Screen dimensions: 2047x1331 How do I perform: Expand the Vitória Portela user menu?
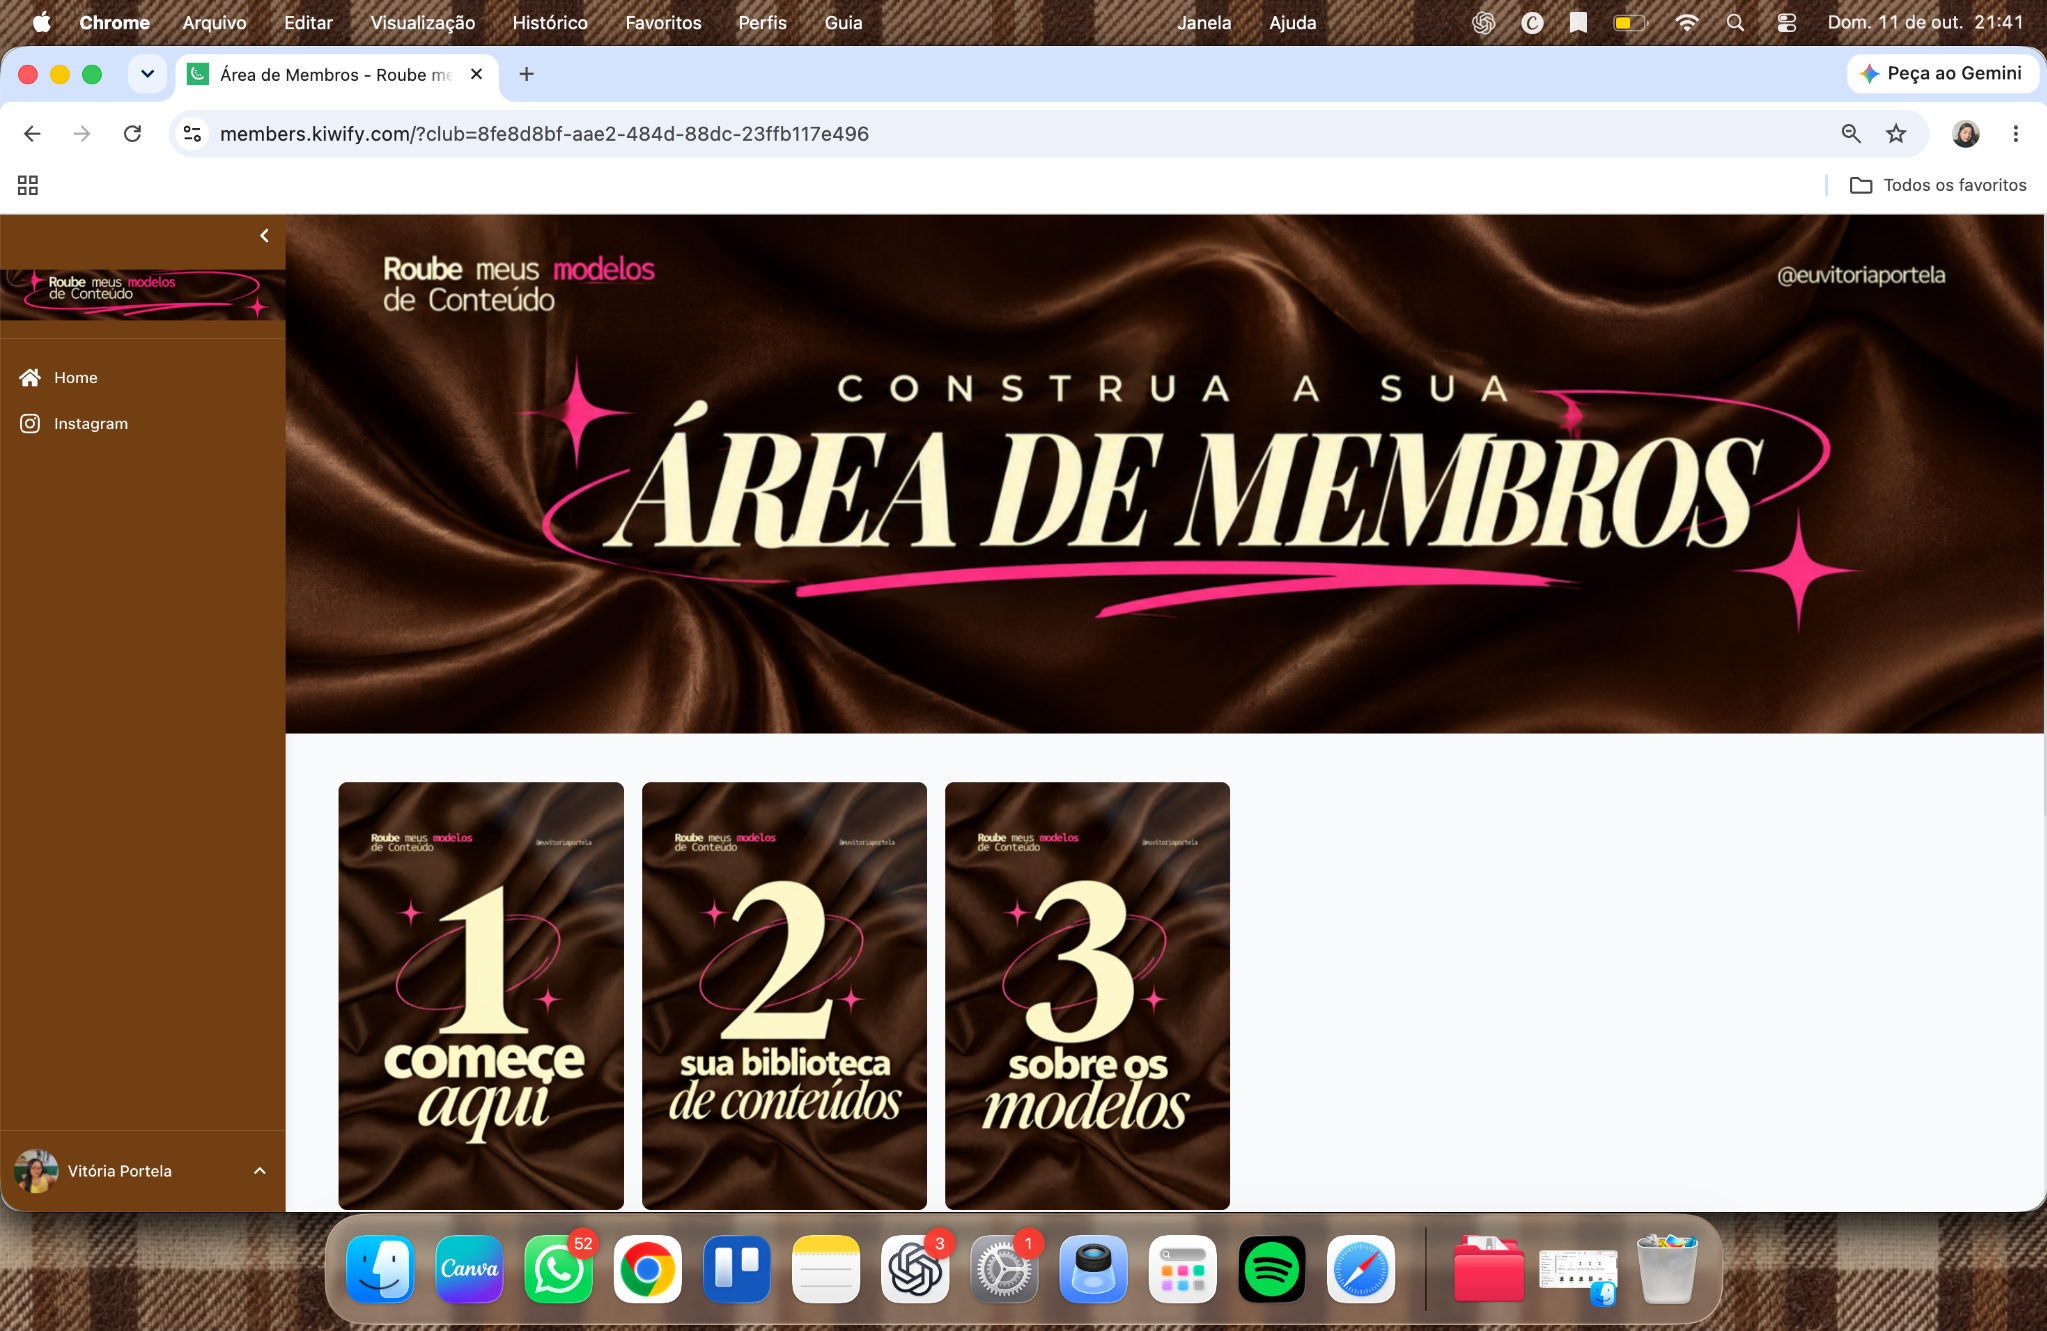coord(142,1171)
